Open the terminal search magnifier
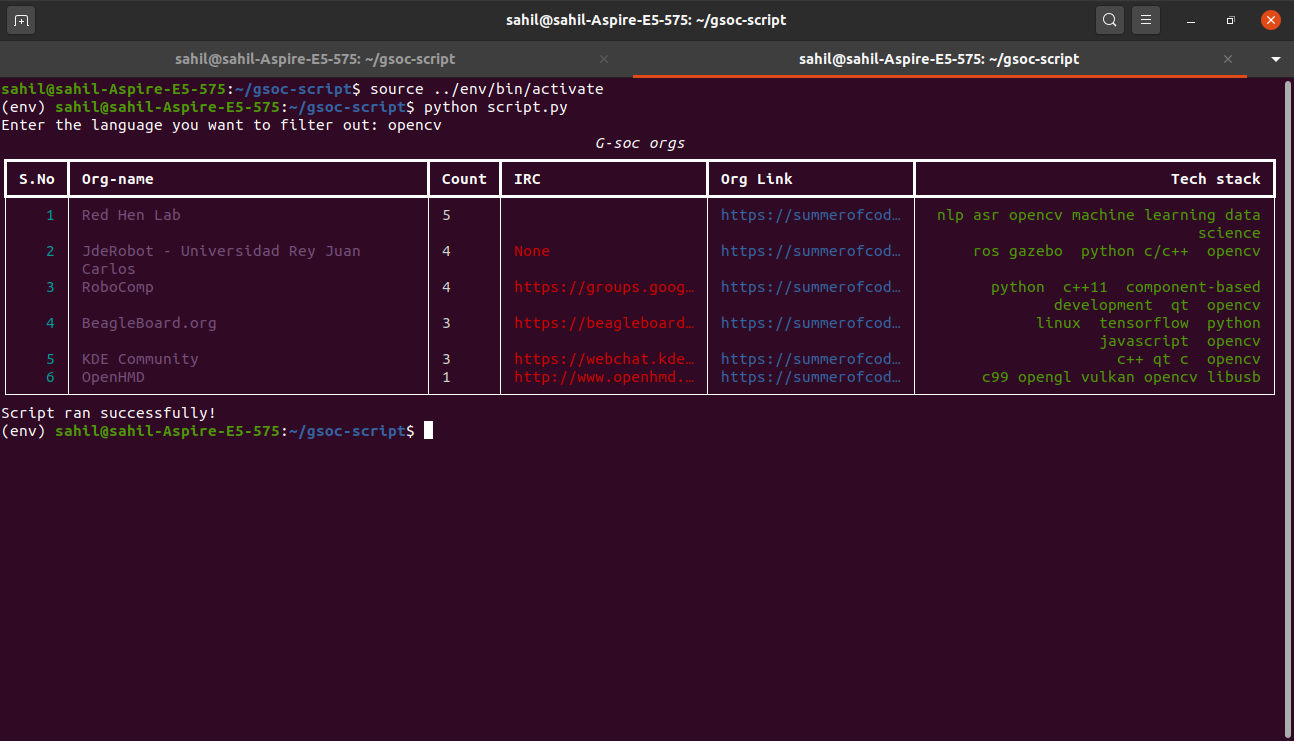Image resolution: width=1294 pixels, height=741 pixels. click(1110, 20)
